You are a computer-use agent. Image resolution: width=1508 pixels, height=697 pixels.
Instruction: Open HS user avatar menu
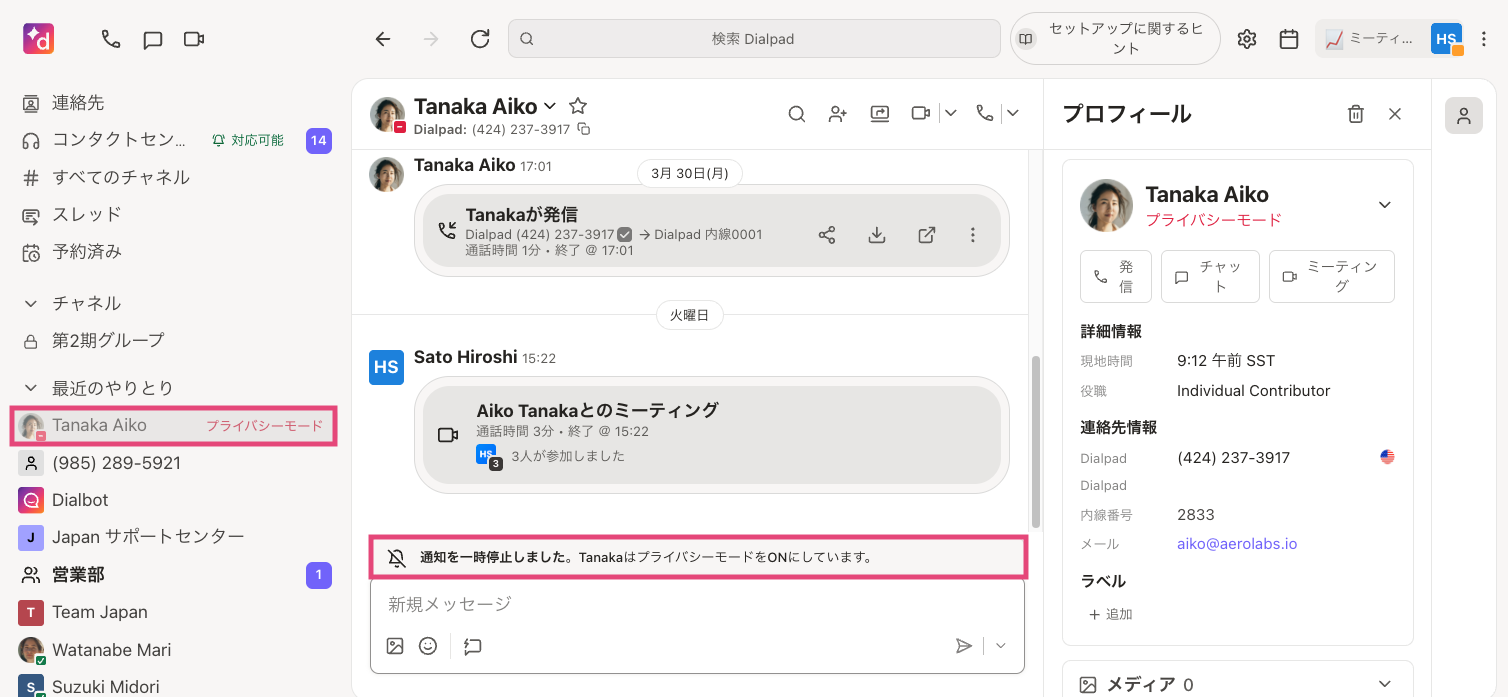click(1446, 39)
